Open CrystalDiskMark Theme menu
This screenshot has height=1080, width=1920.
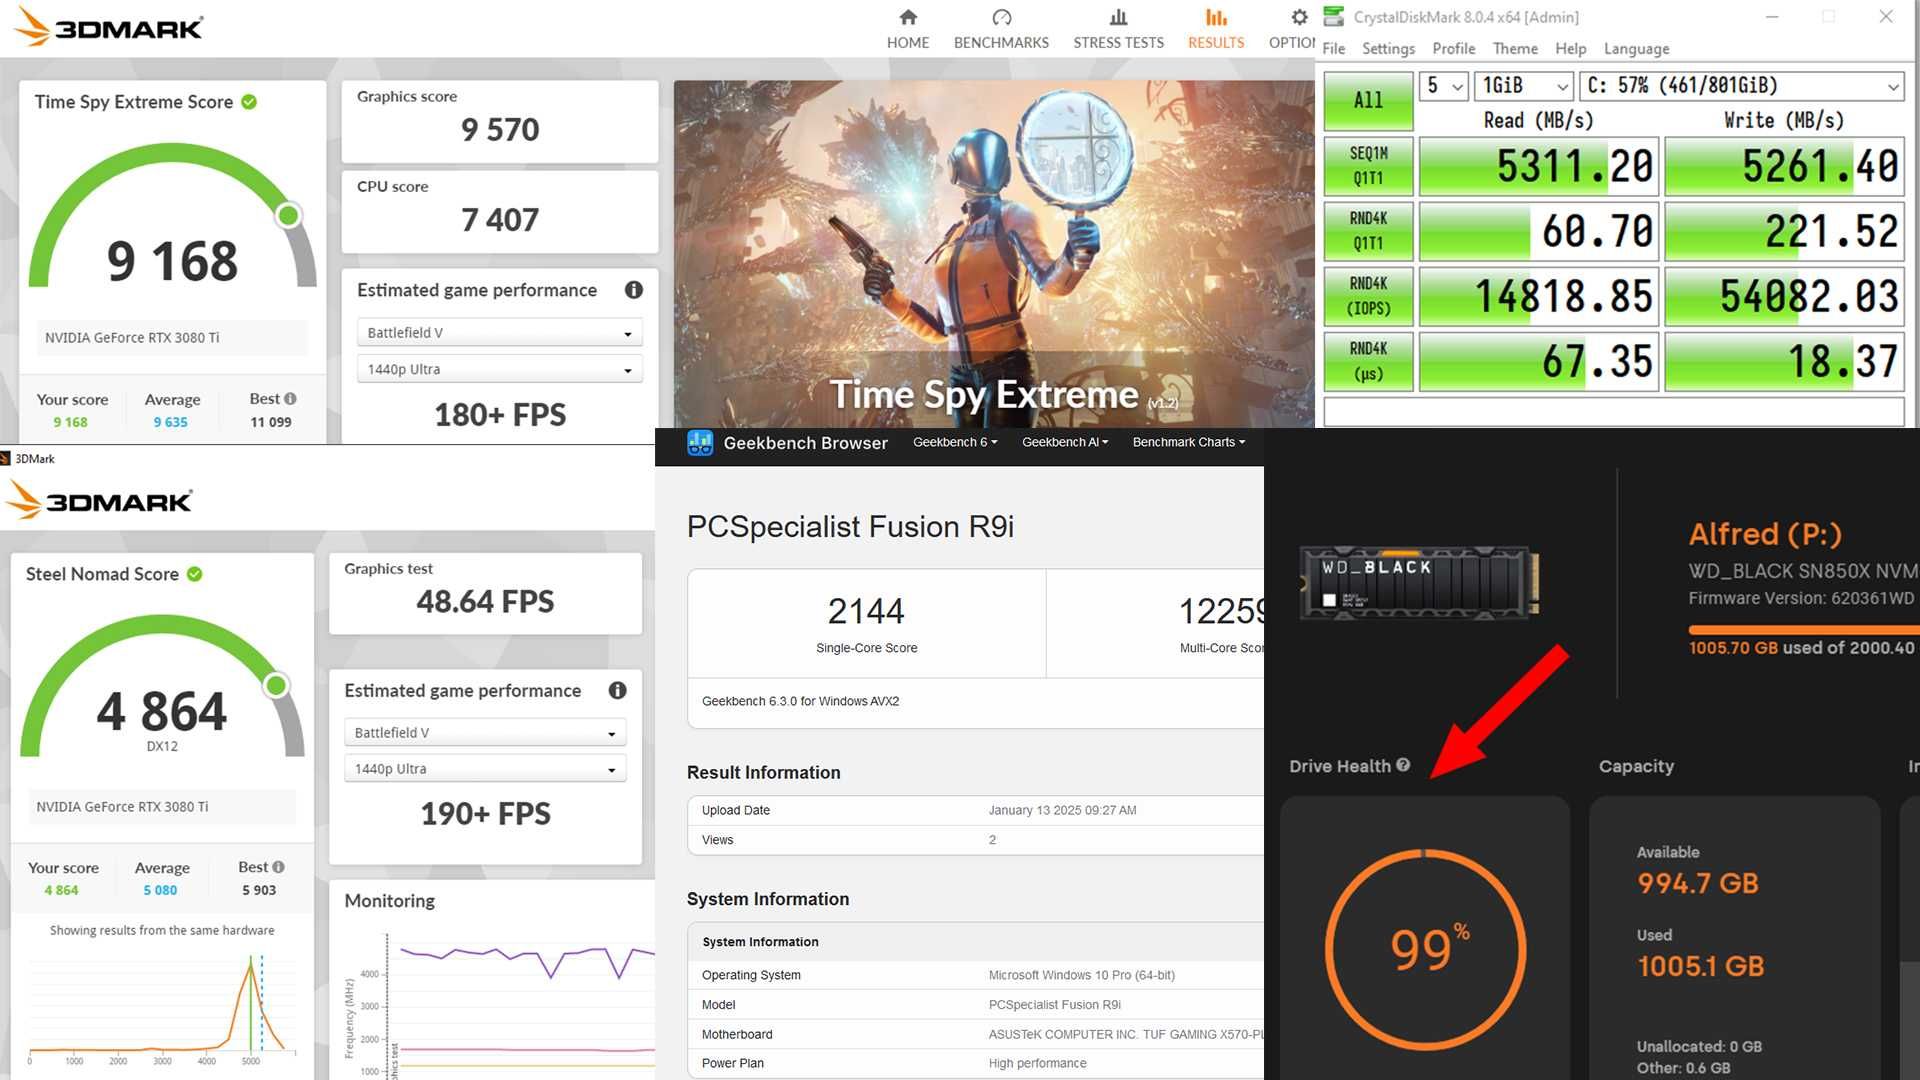click(1515, 48)
